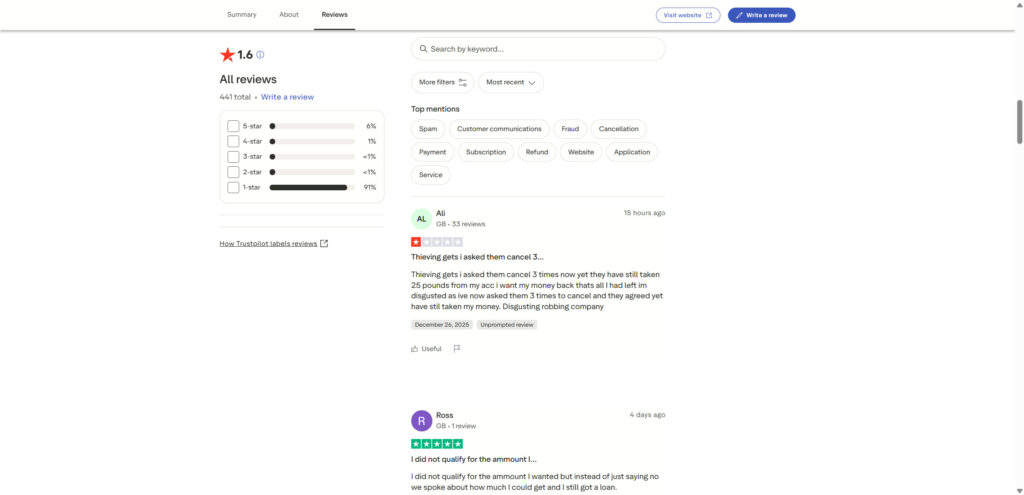Switch to the Summary tab
This screenshot has width=1024, height=495.
(242, 15)
